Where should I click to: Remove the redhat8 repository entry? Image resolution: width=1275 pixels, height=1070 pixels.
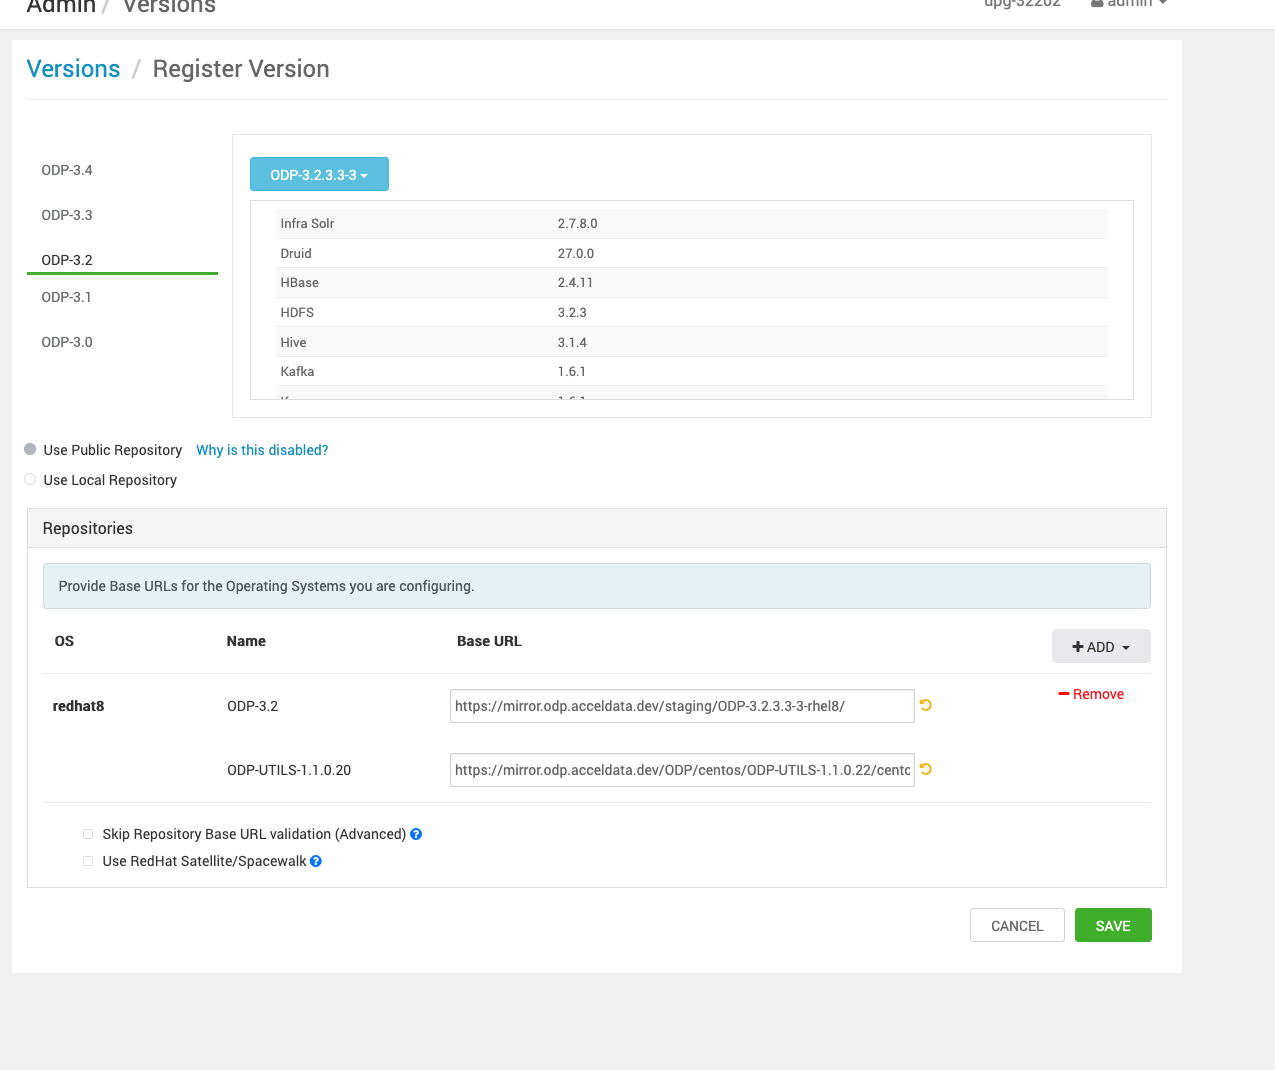click(1091, 694)
